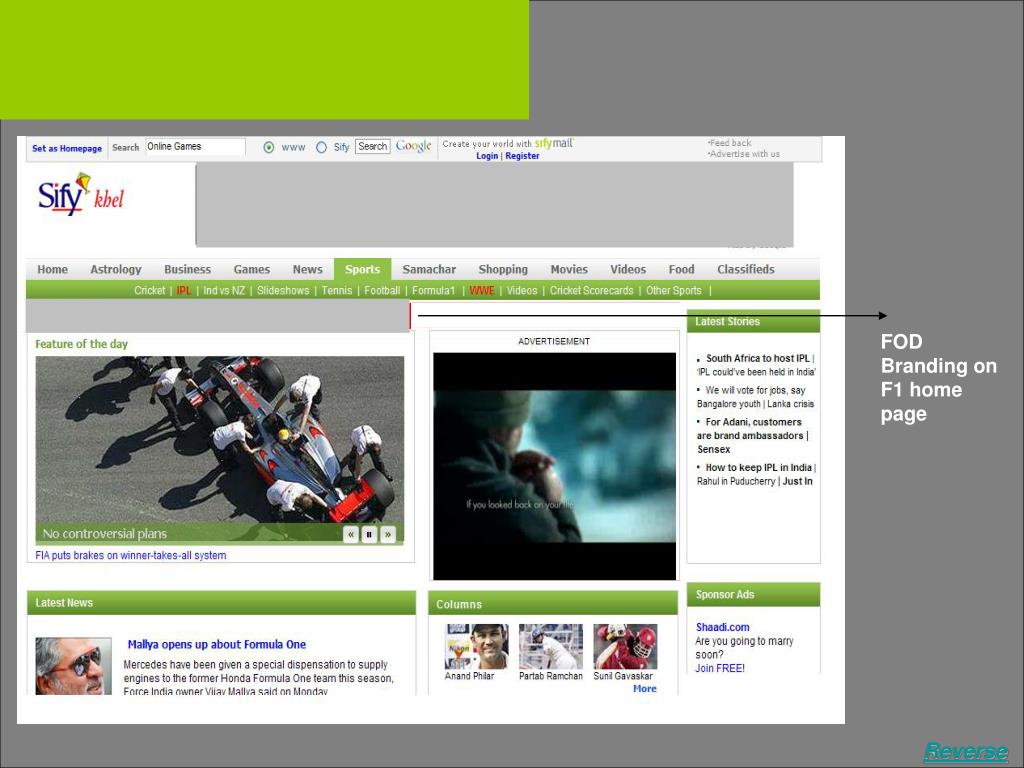Open 'For Adani, customers are brand ambassadors' story

pyautogui.click(x=751, y=429)
